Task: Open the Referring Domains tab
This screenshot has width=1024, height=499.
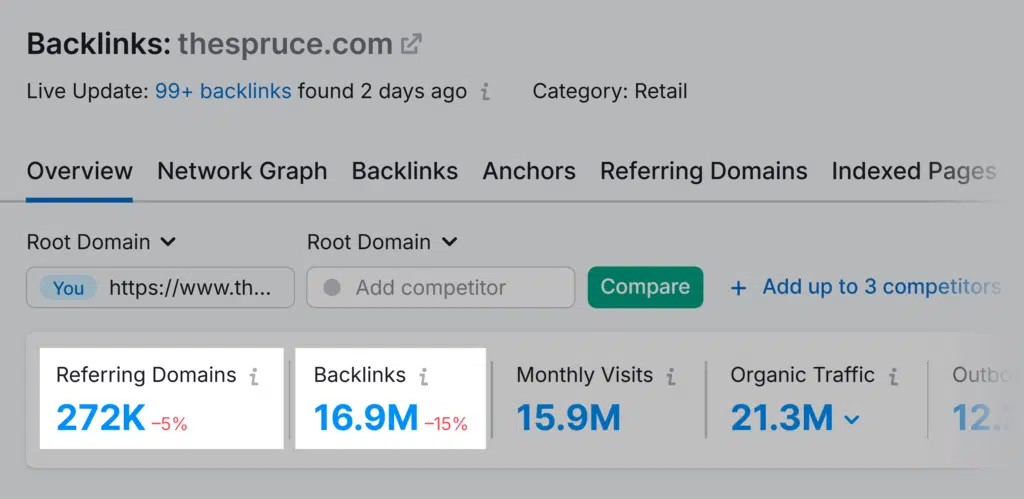Action: (703, 171)
